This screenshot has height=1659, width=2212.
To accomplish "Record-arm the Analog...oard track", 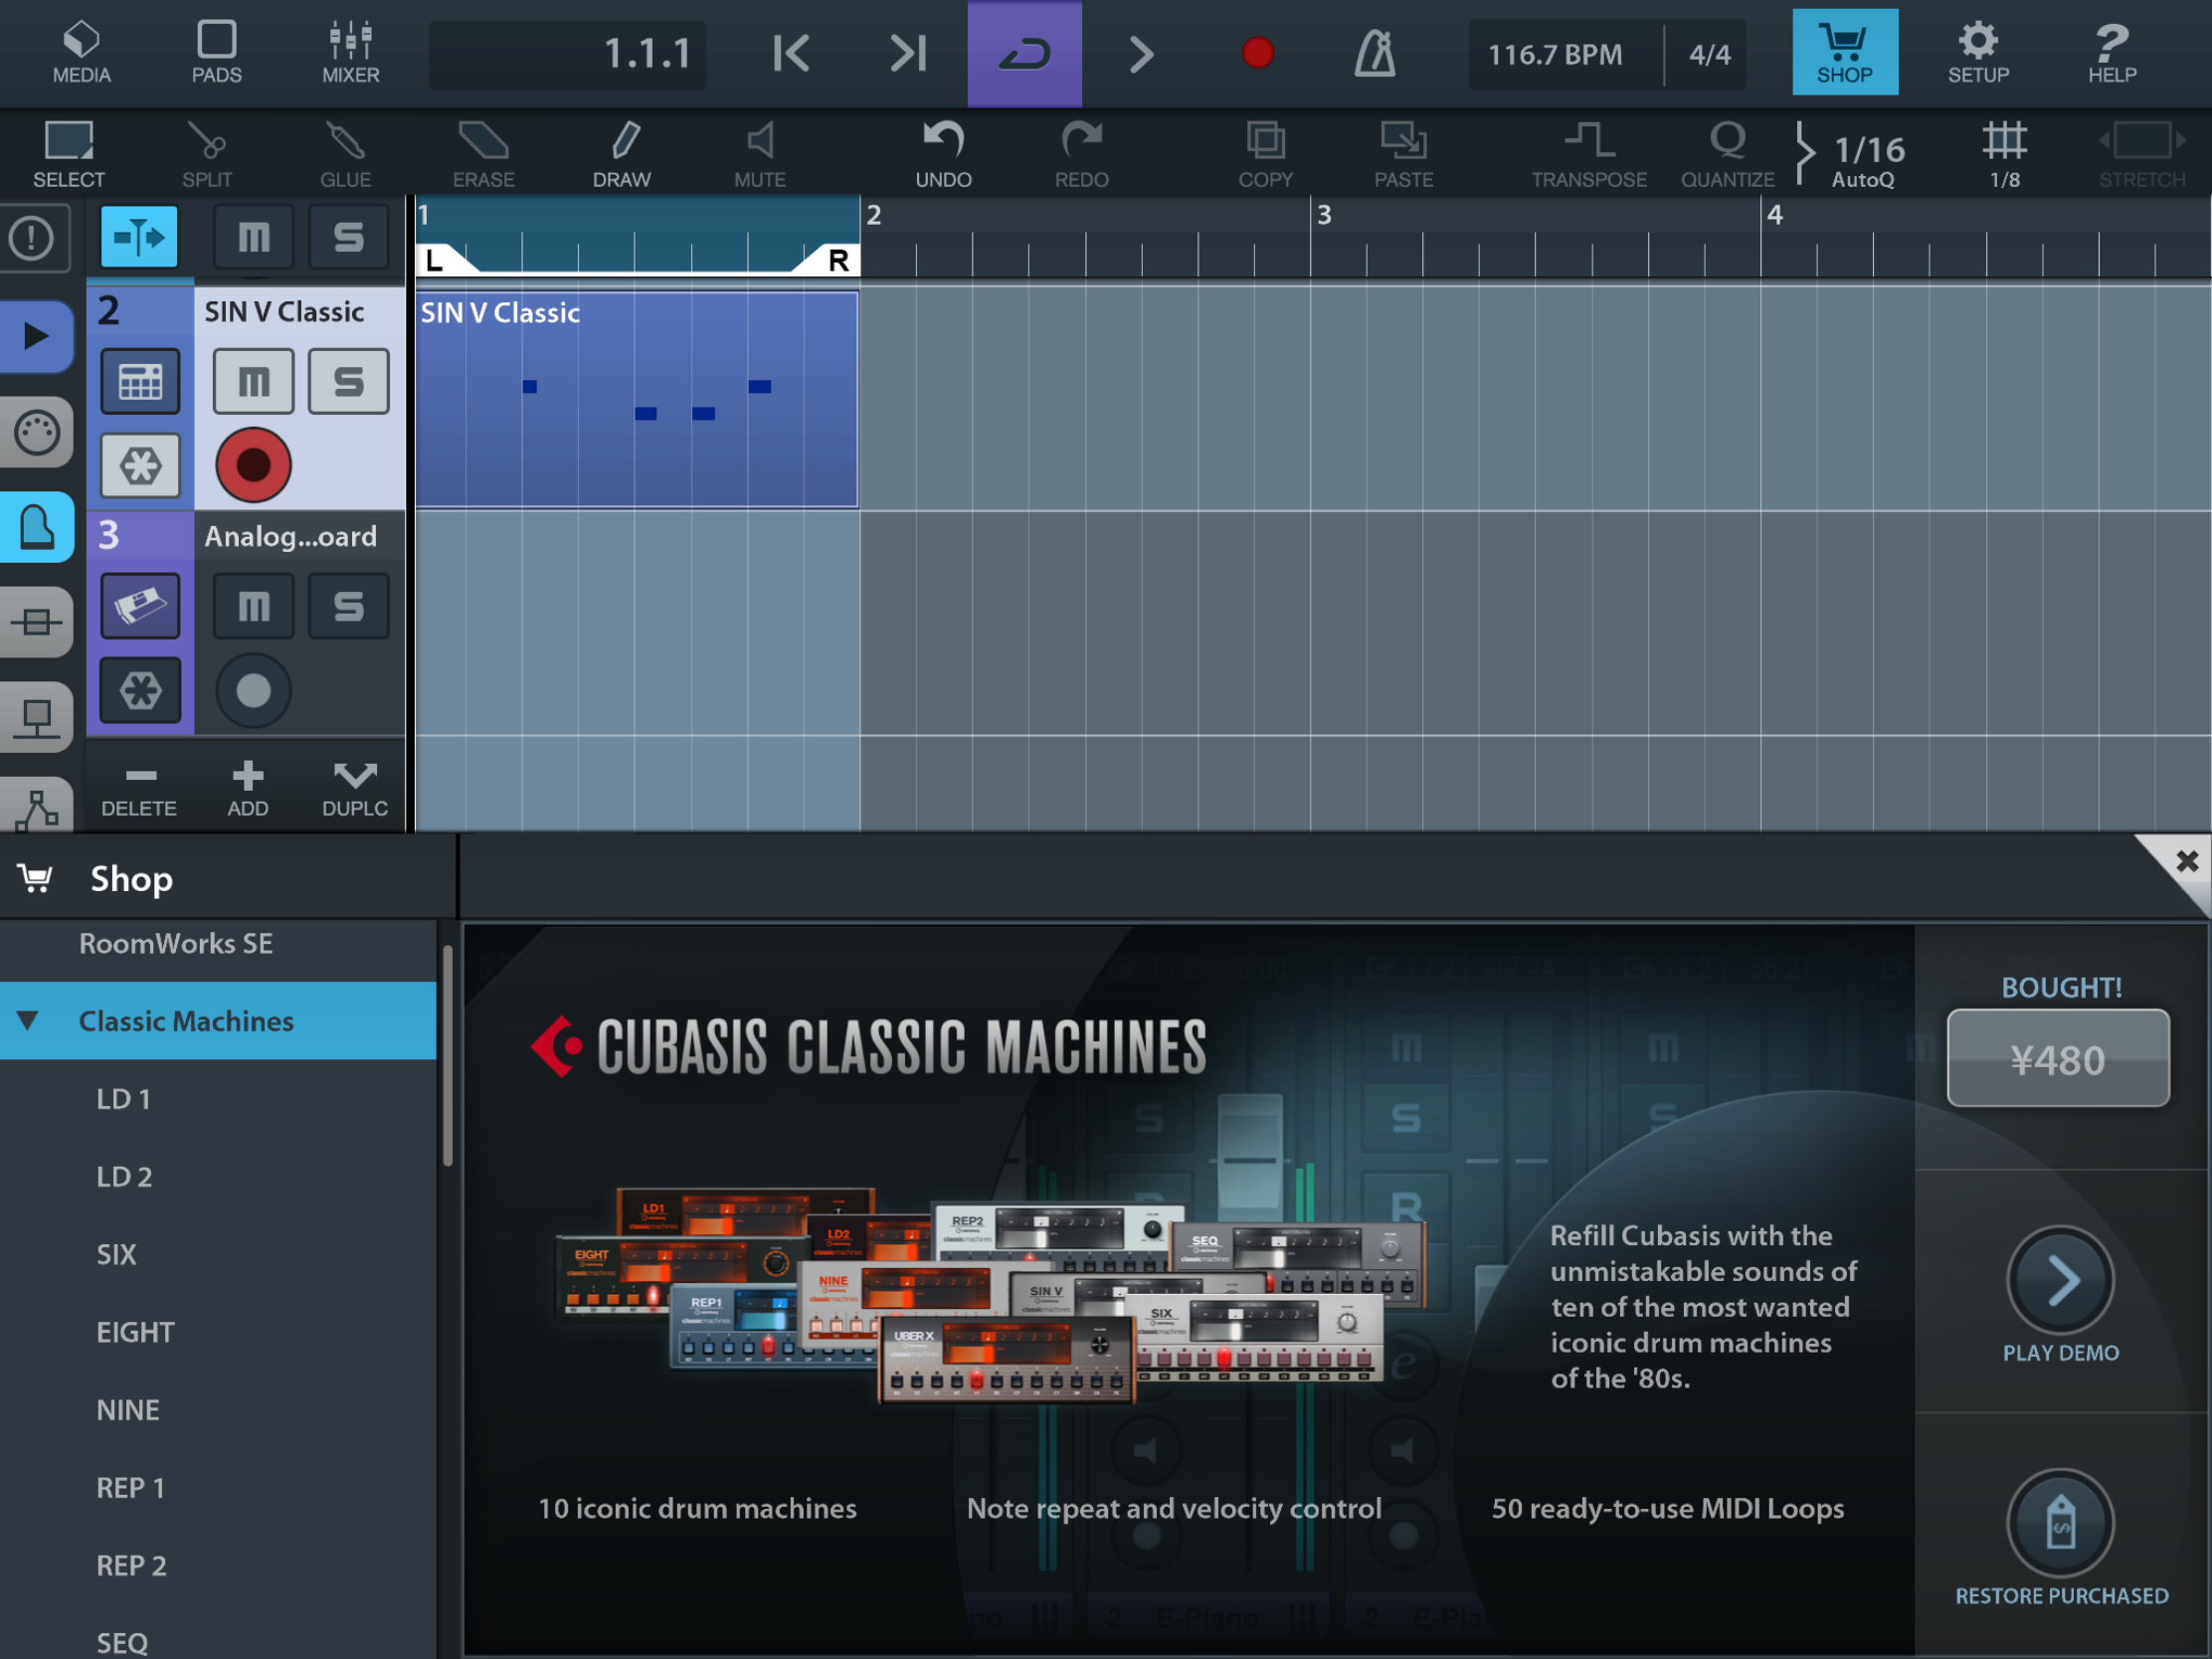I will pyautogui.click(x=253, y=690).
